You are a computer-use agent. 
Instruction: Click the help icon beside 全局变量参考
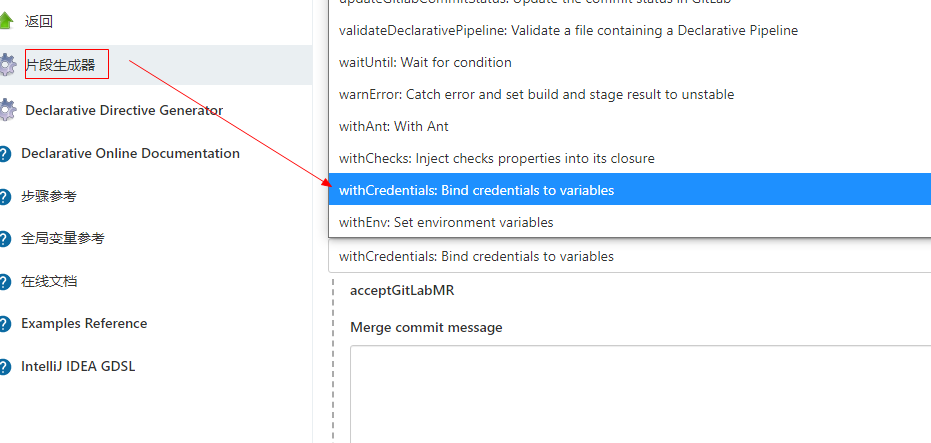pyautogui.click(x=5, y=239)
